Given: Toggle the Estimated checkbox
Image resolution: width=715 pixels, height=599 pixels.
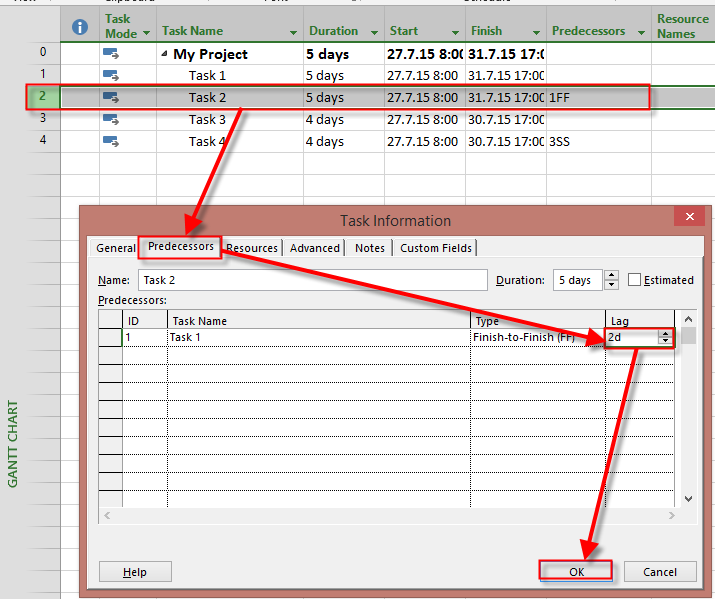Looking at the screenshot, I should (x=634, y=281).
